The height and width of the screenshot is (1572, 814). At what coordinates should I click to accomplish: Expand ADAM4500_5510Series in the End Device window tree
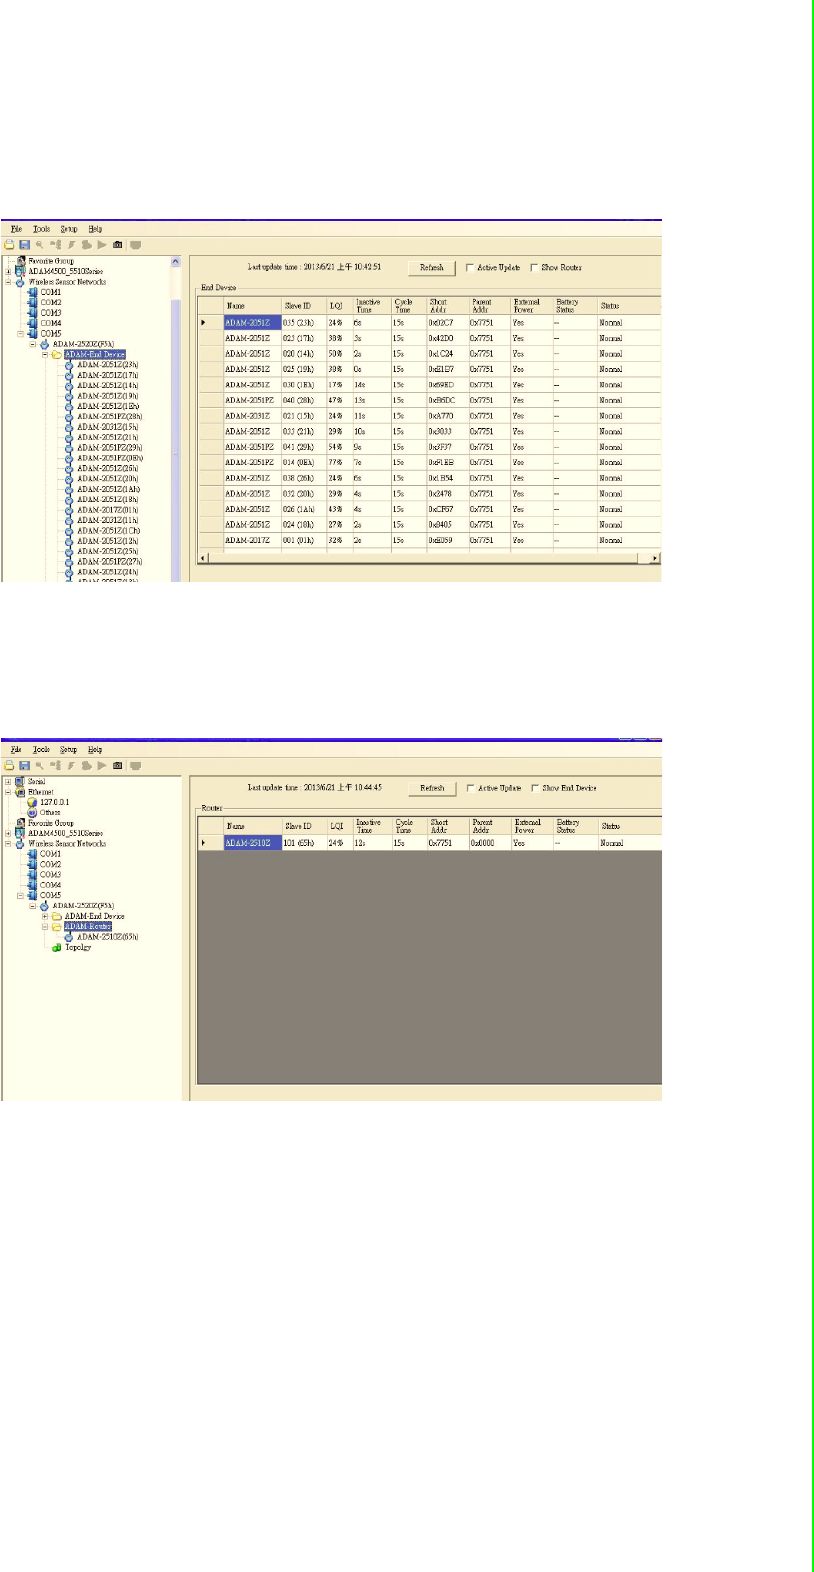click(8, 271)
